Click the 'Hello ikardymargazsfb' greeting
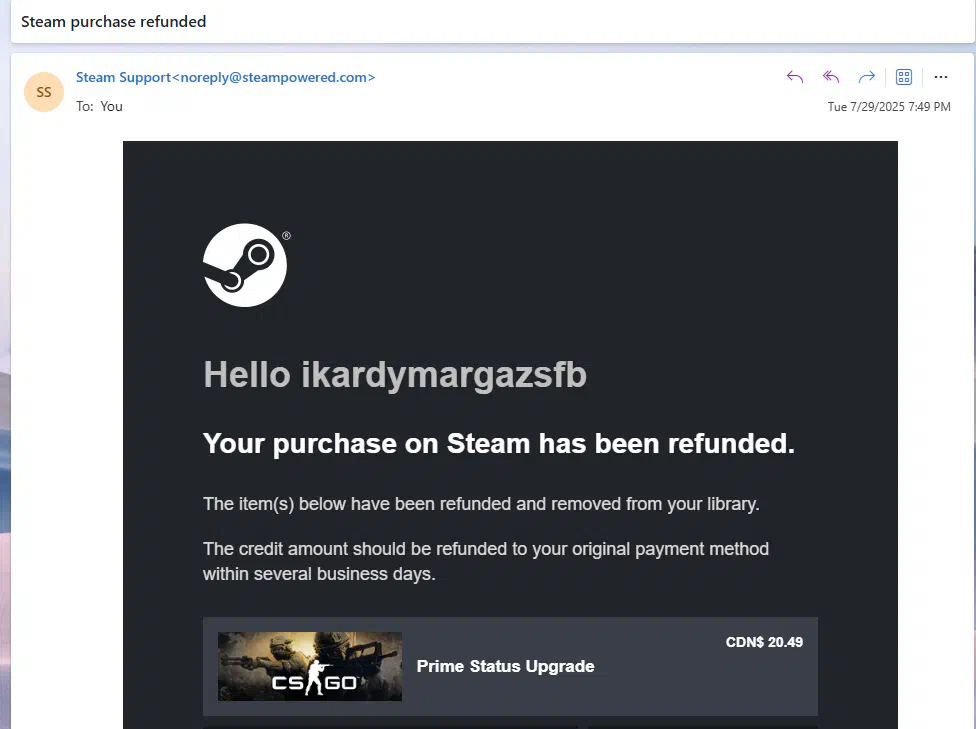Screen dimensions: 976x729 pos(395,375)
